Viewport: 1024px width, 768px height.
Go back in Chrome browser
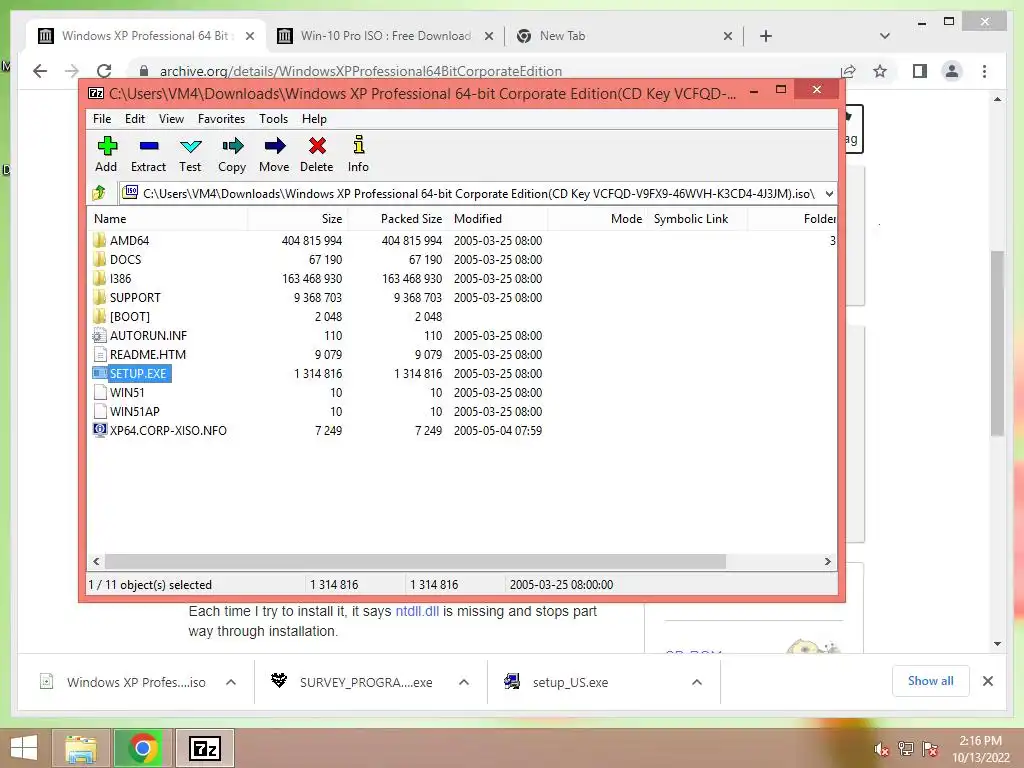point(40,71)
